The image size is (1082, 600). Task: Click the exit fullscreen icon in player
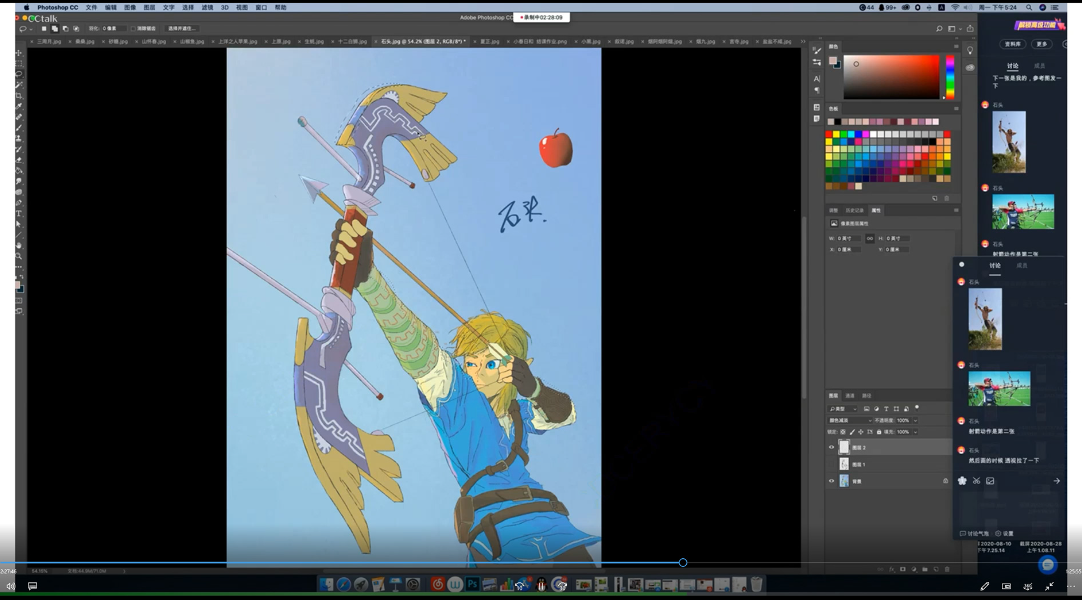[x=1050, y=586]
